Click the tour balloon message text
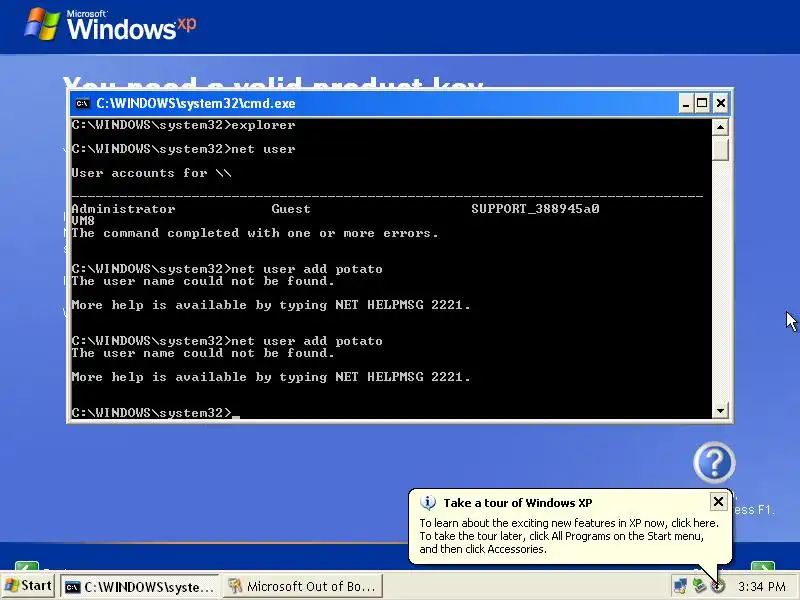This screenshot has height=600, width=800. 569,536
